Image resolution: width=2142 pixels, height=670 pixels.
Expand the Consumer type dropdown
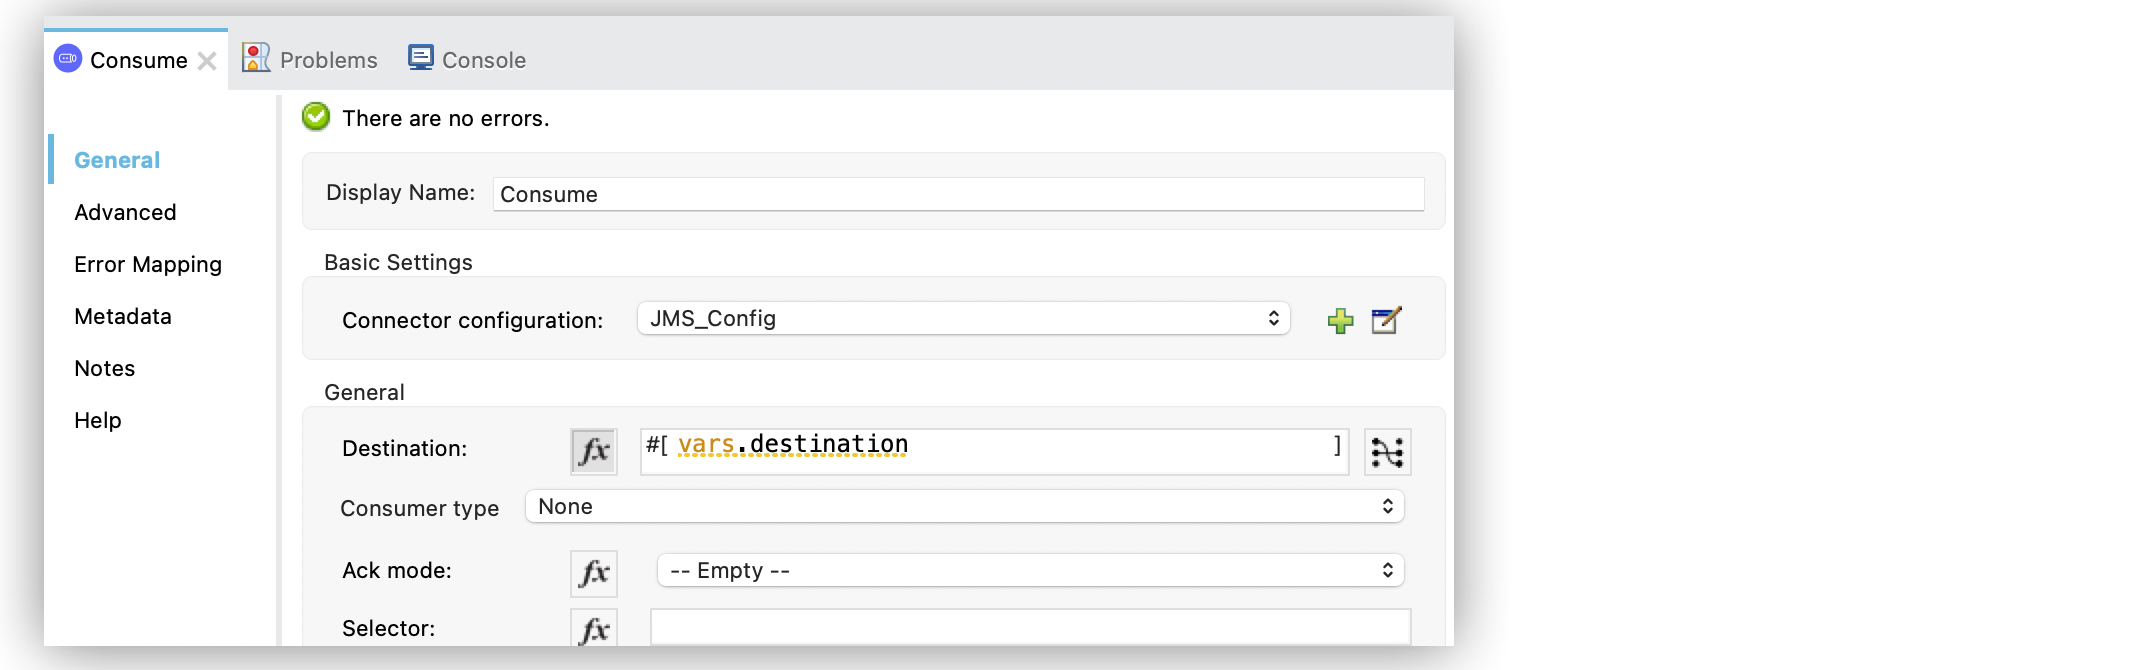(x=963, y=507)
